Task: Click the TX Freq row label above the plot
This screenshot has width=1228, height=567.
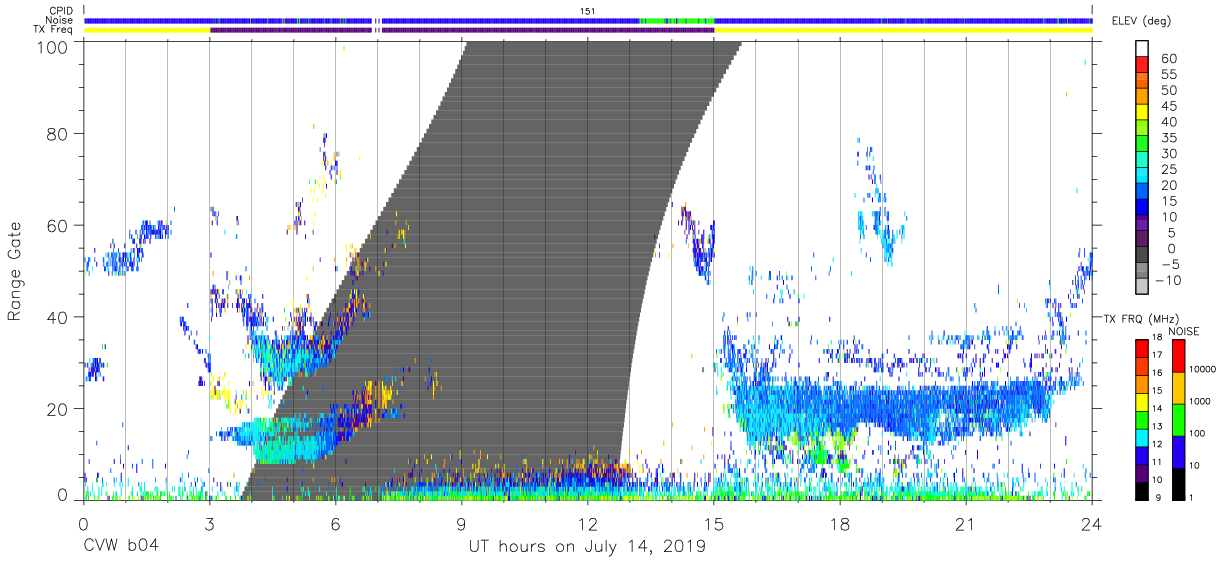Action: (53, 30)
